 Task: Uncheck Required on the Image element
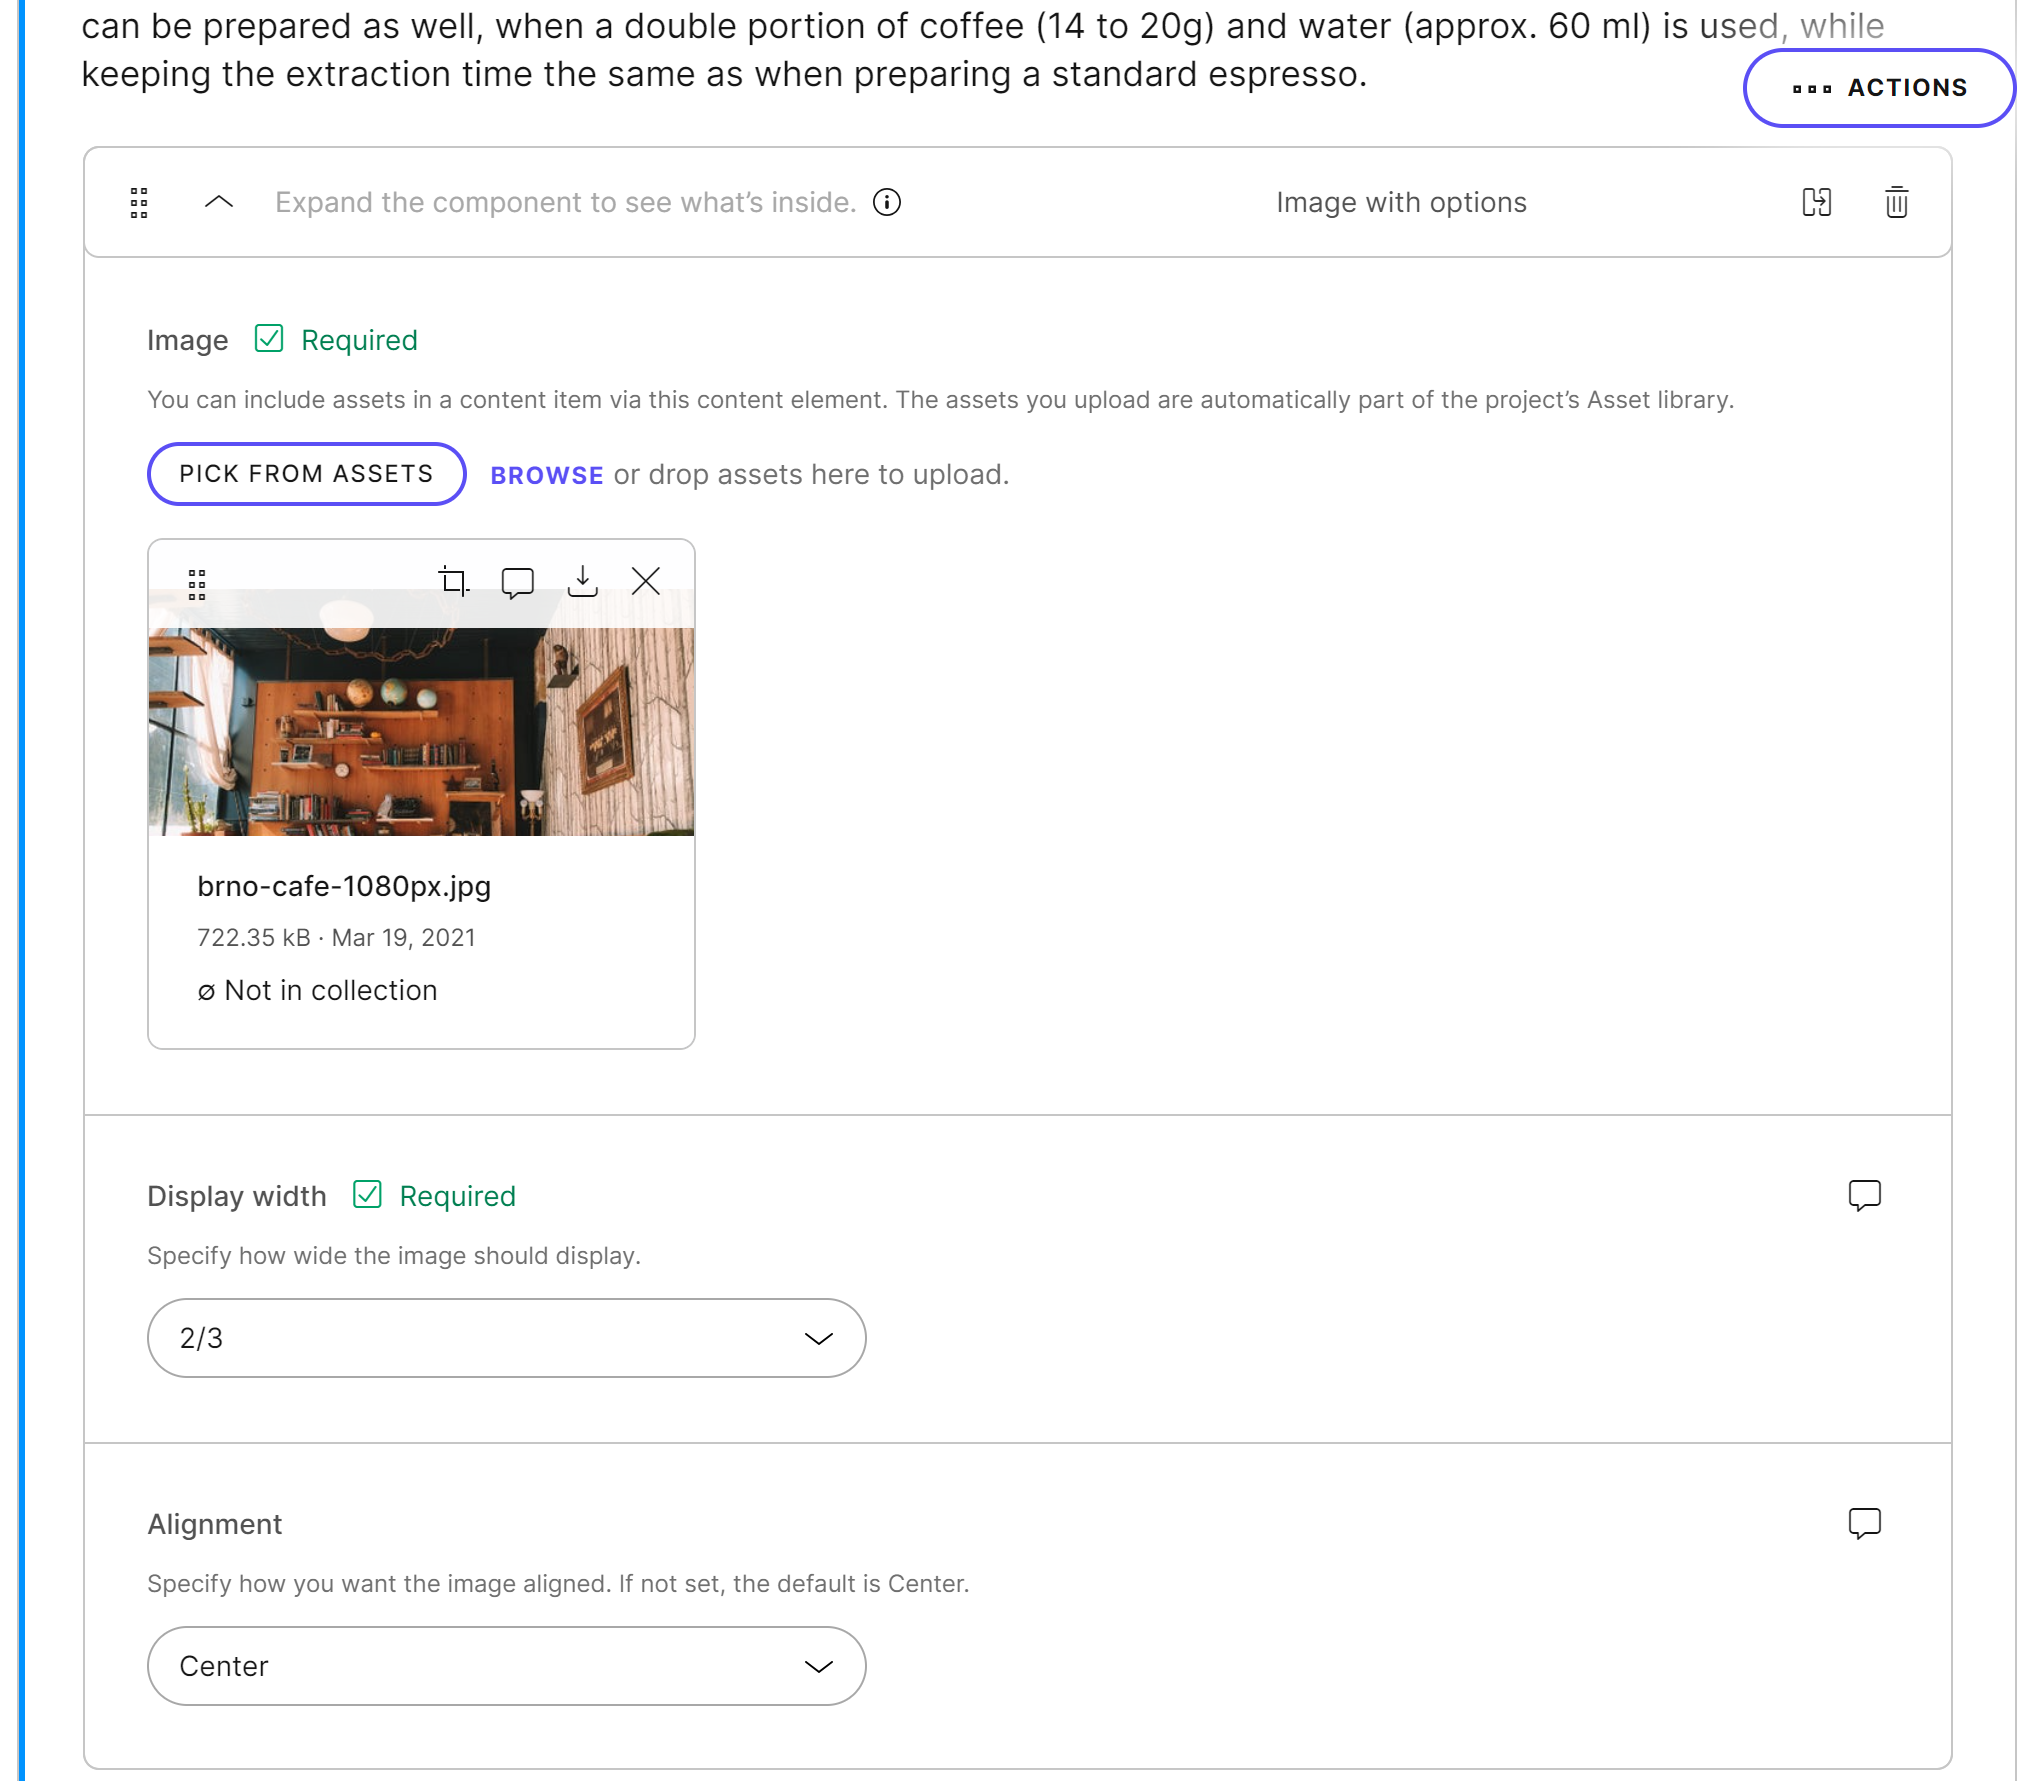[x=268, y=339]
